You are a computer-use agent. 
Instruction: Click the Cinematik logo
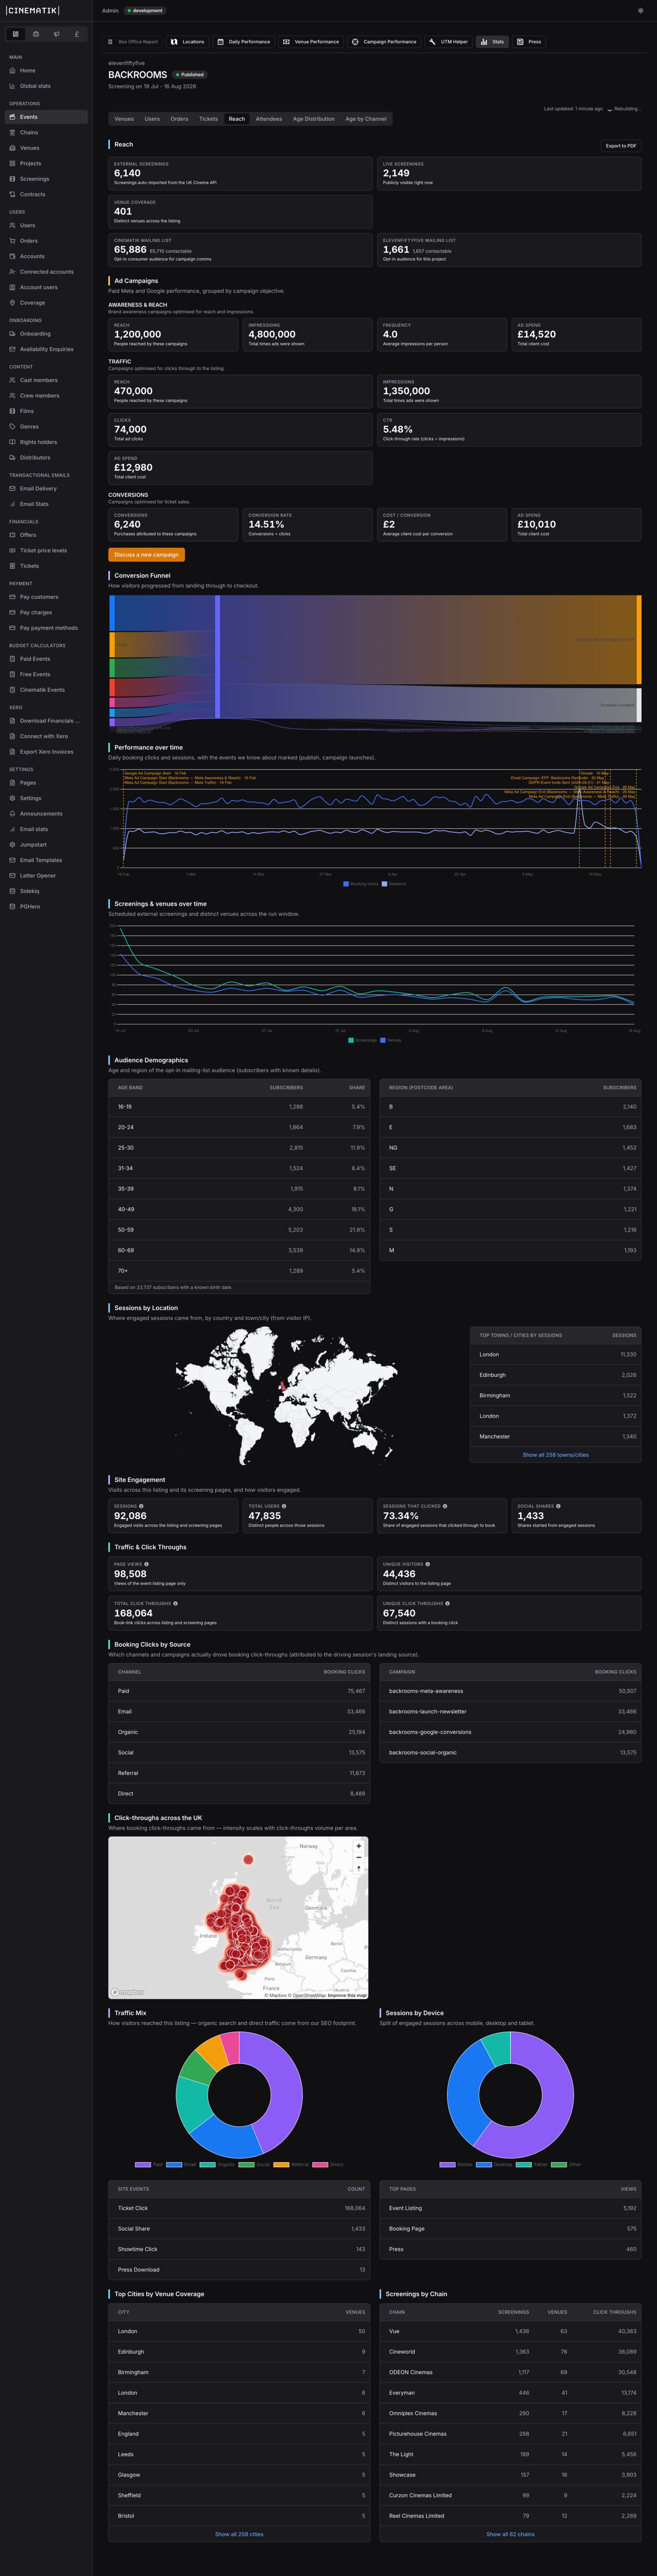[33, 10]
